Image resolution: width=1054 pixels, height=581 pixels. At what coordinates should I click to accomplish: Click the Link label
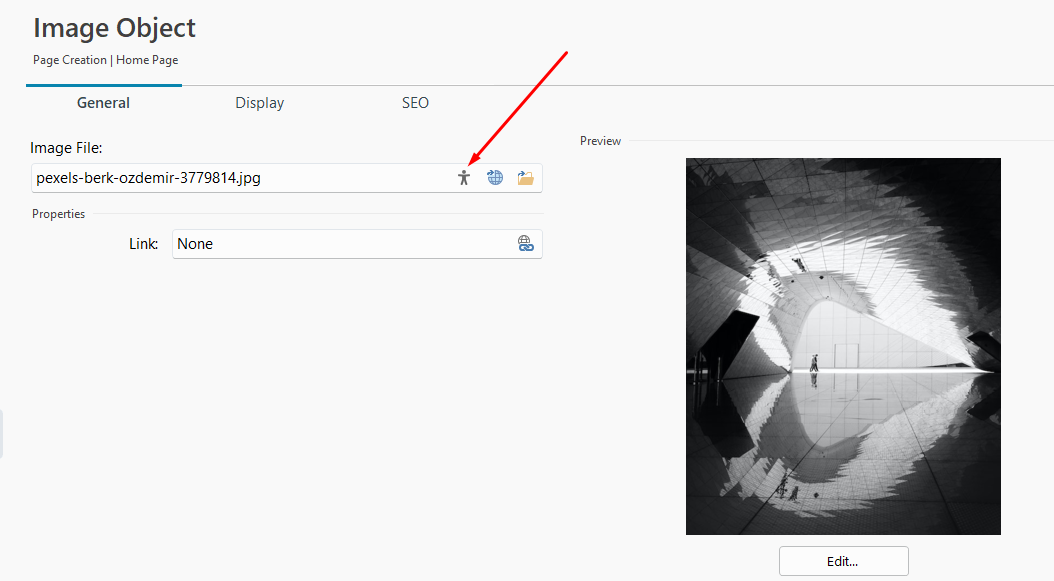click(x=143, y=244)
